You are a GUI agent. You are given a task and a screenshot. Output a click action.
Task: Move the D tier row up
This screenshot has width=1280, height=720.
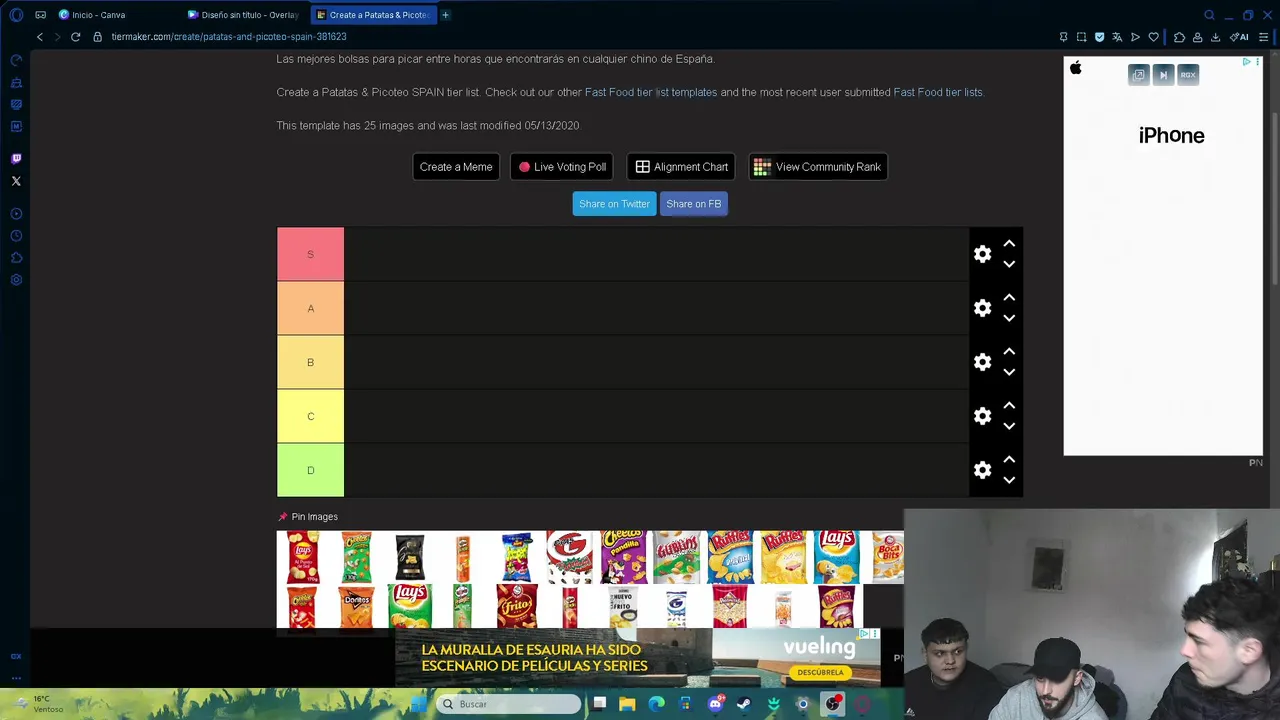tap(1009, 460)
